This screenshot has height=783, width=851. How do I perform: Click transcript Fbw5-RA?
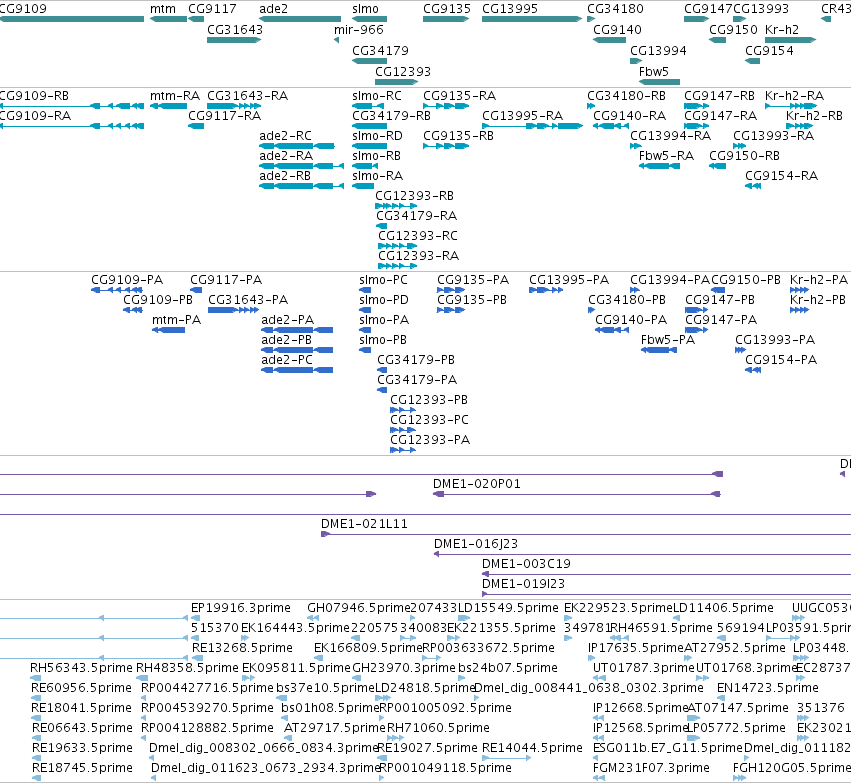pos(659,166)
